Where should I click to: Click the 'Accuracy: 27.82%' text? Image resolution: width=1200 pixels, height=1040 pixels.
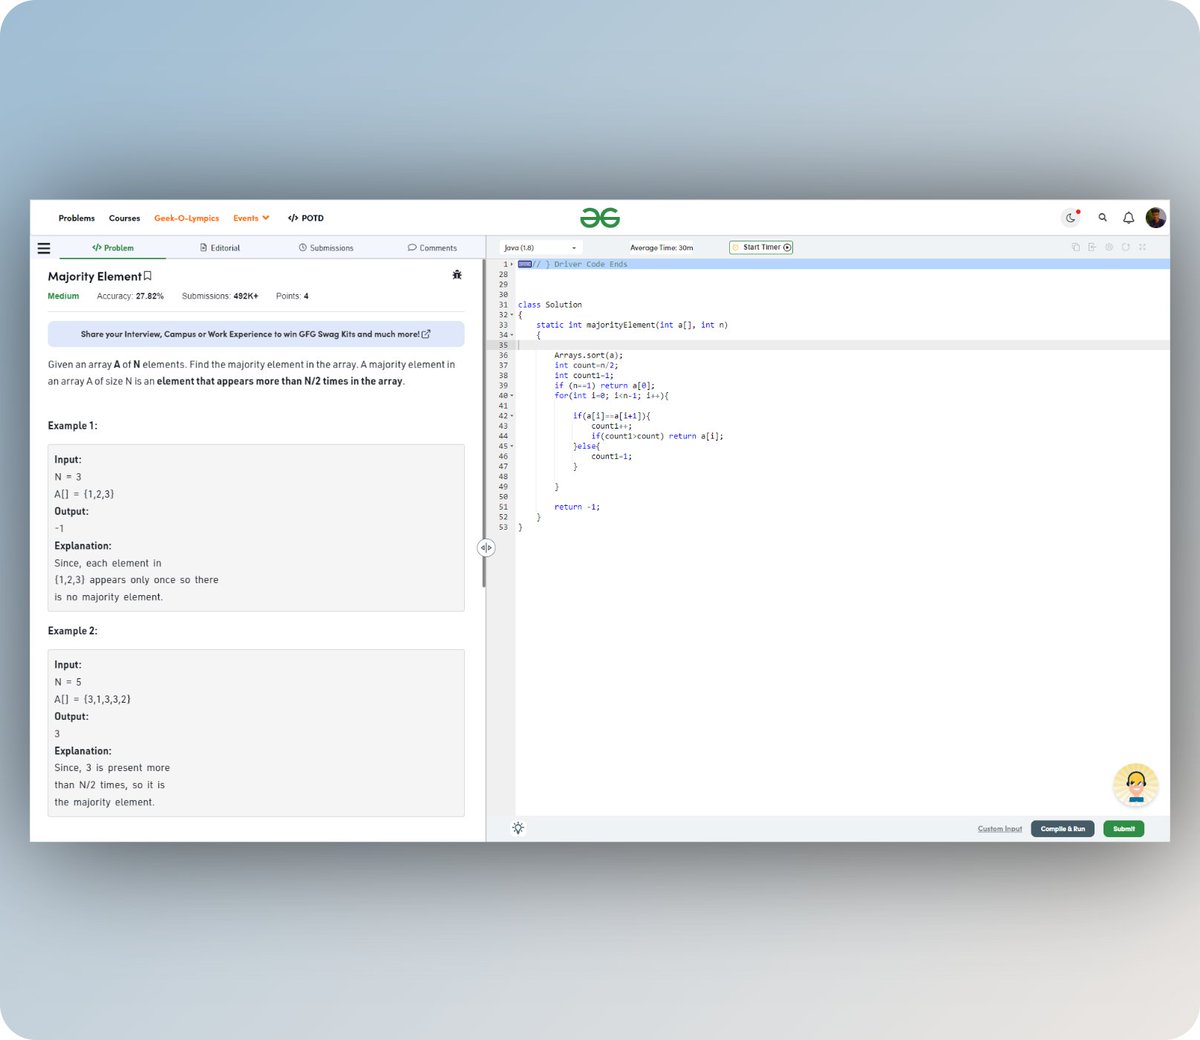[130, 296]
